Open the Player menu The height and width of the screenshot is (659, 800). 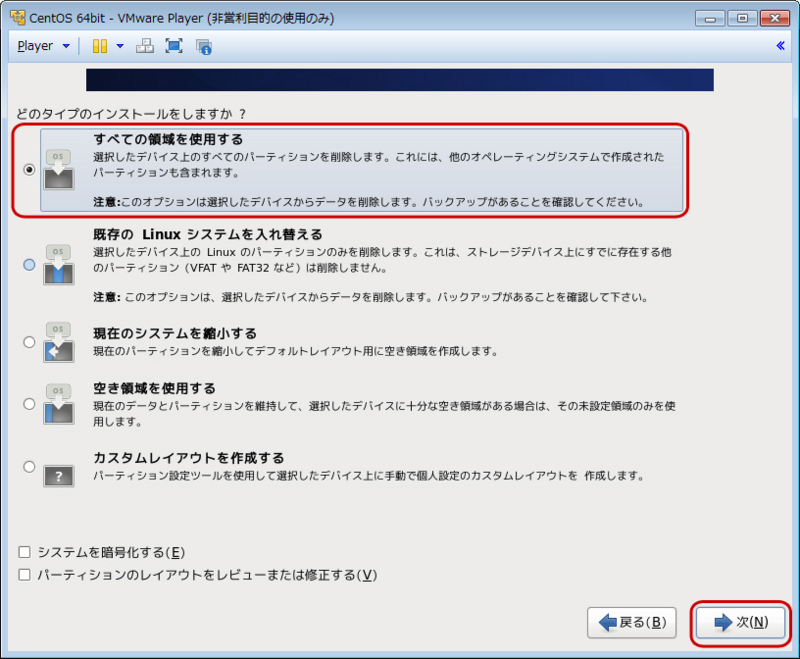point(33,45)
